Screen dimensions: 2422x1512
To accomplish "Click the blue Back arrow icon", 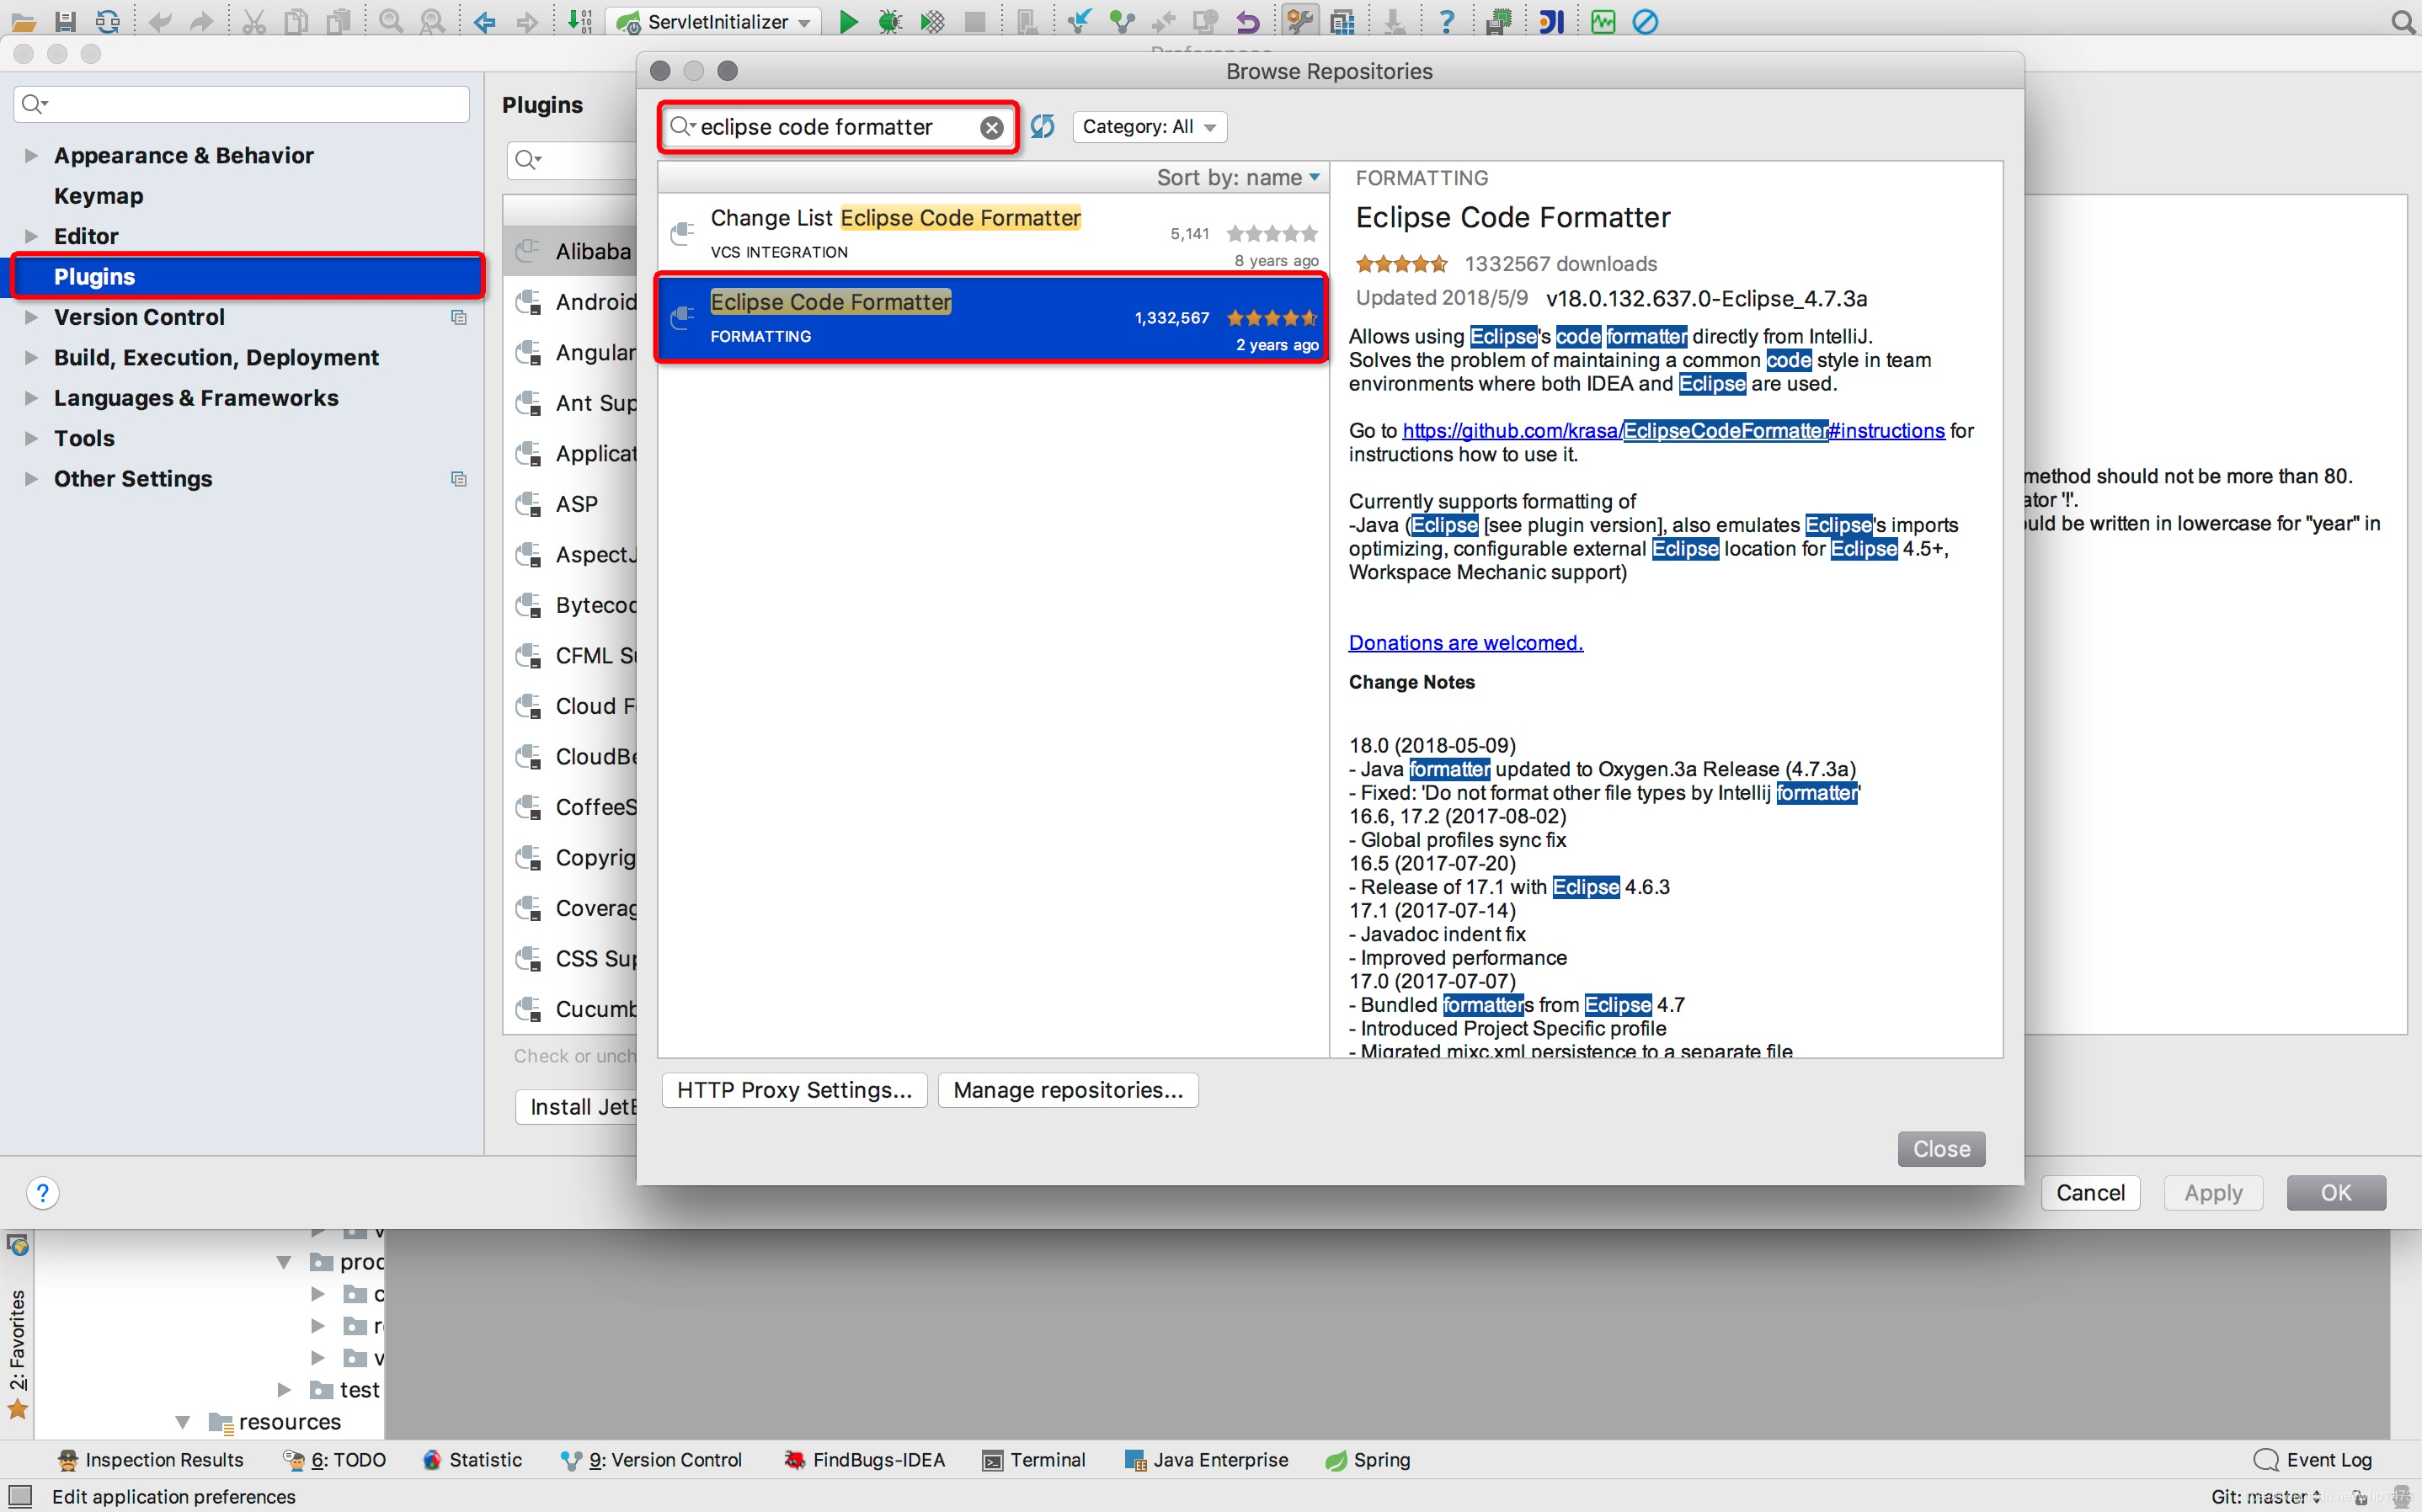I will coord(485,21).
